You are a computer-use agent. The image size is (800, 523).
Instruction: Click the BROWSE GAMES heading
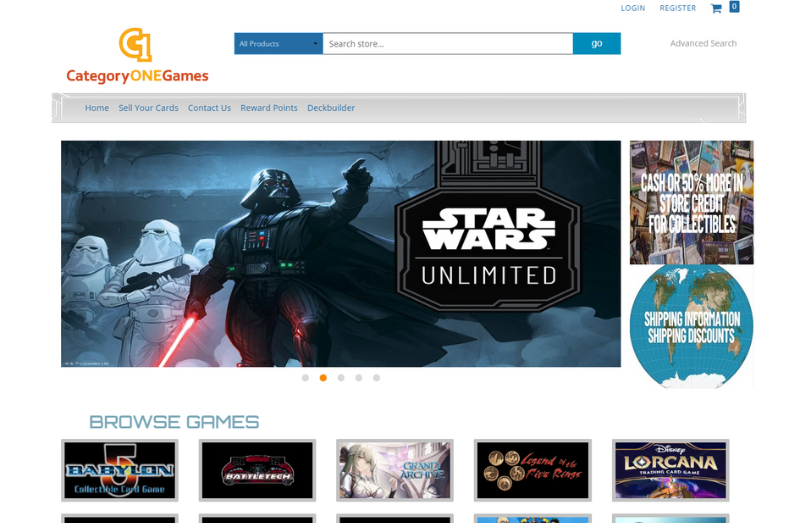(x=174, y=422)
